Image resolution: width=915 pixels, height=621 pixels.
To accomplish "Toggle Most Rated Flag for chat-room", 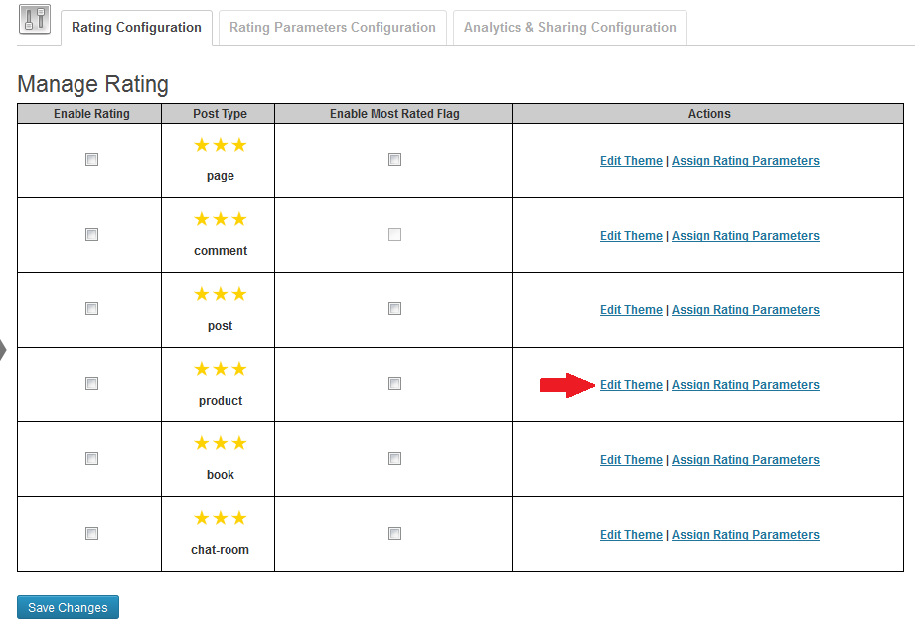I will [394, 533].
